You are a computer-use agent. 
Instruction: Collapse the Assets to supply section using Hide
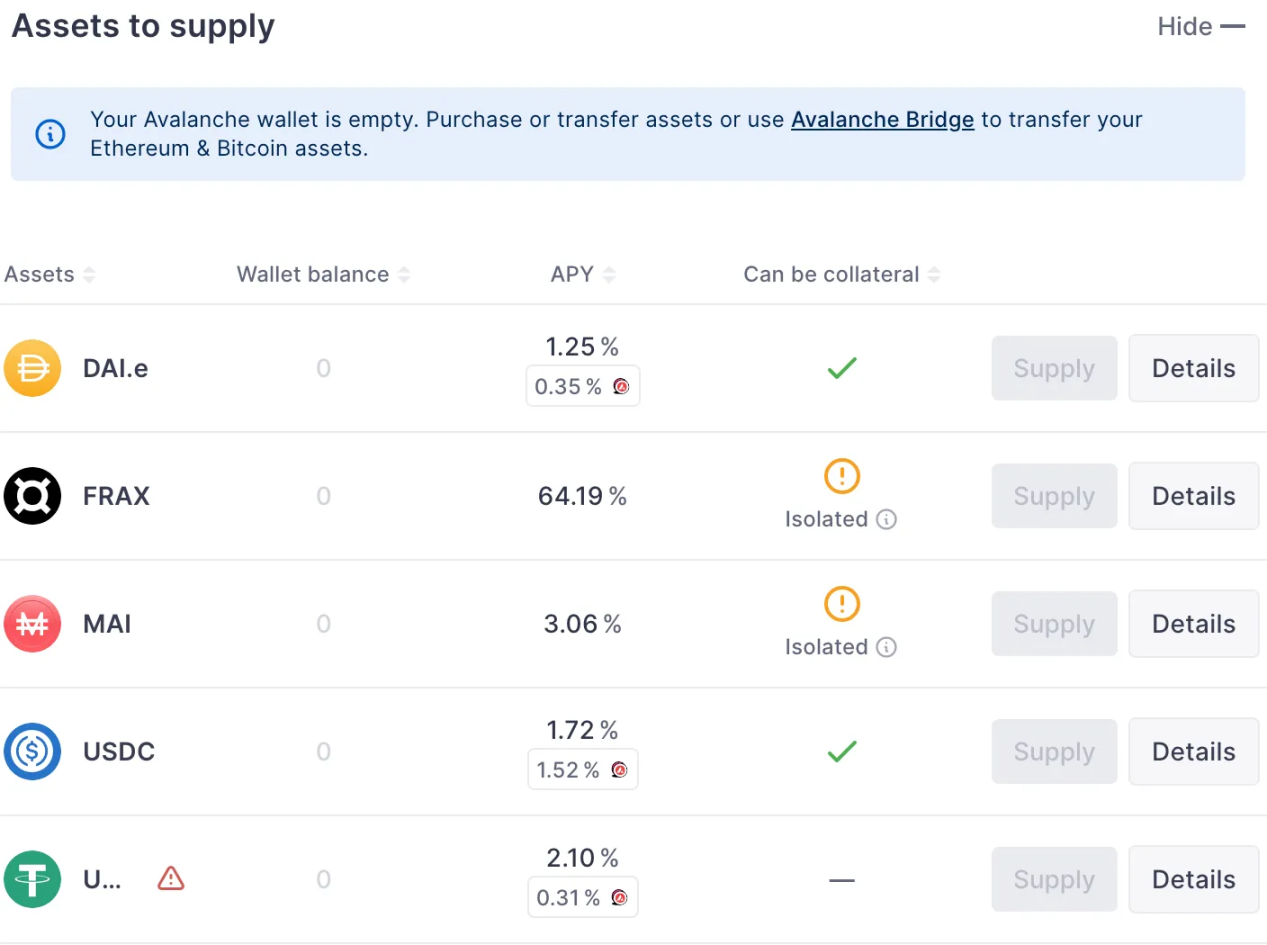point(1200,27)
